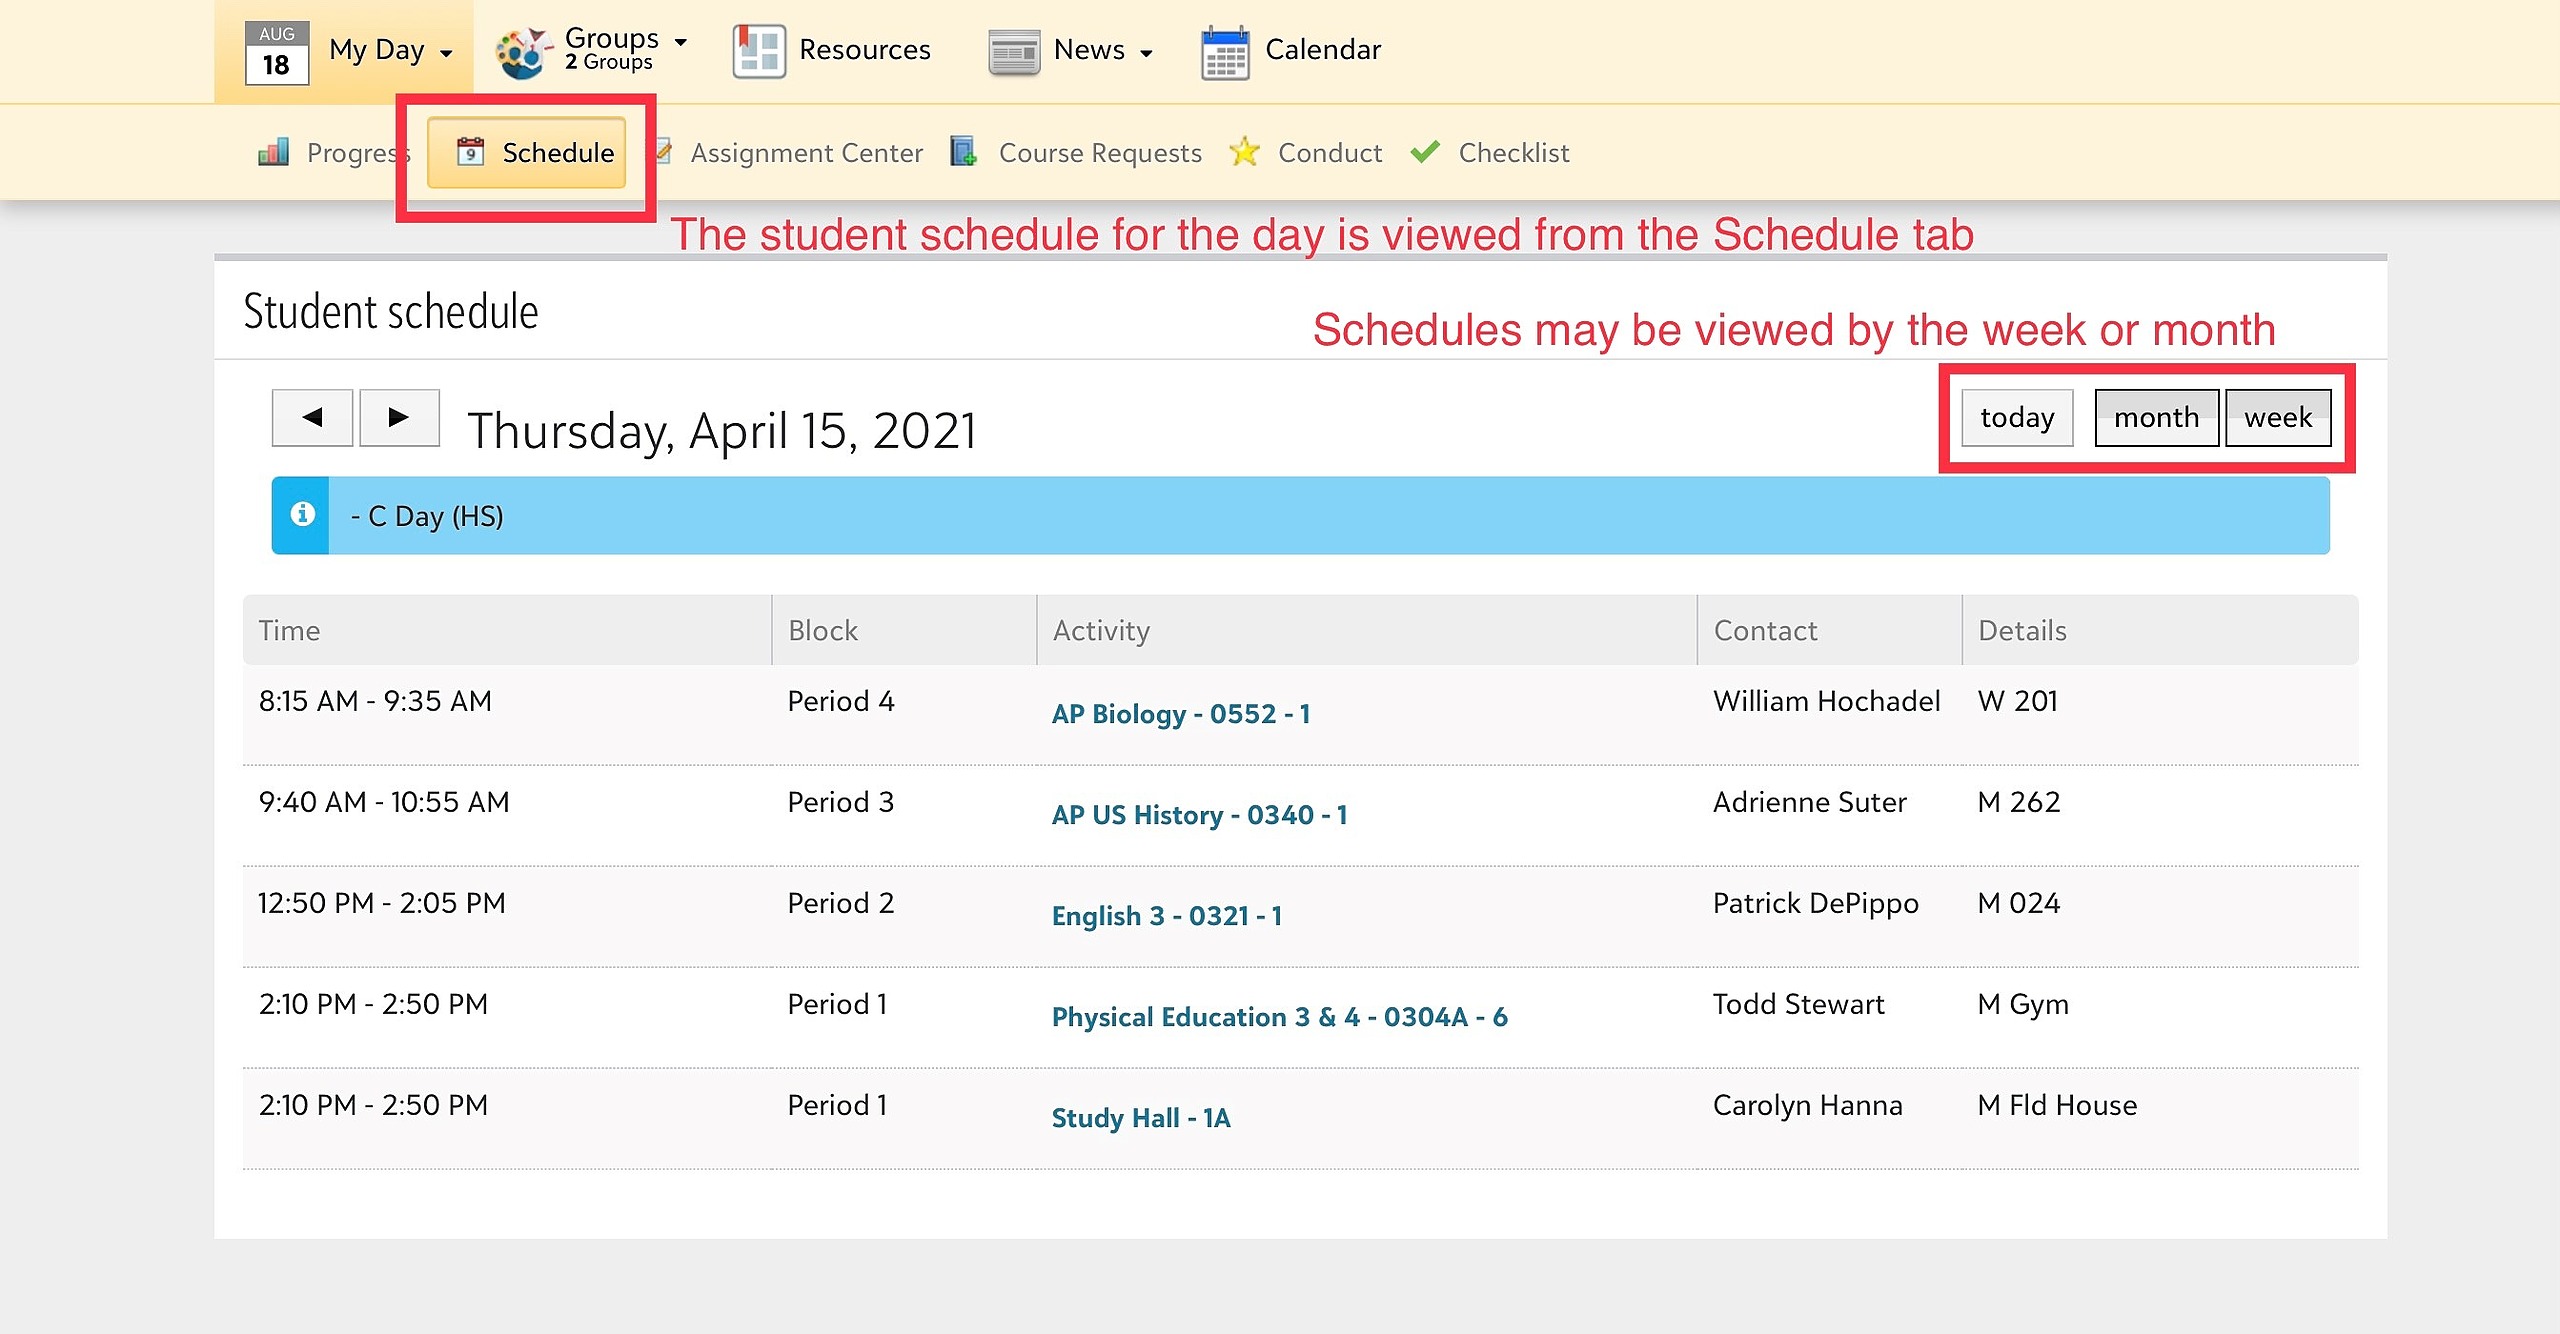Open Study Hall - 1A link
This screenshot has width=2560, height=1334.
click(1140, 1118)
